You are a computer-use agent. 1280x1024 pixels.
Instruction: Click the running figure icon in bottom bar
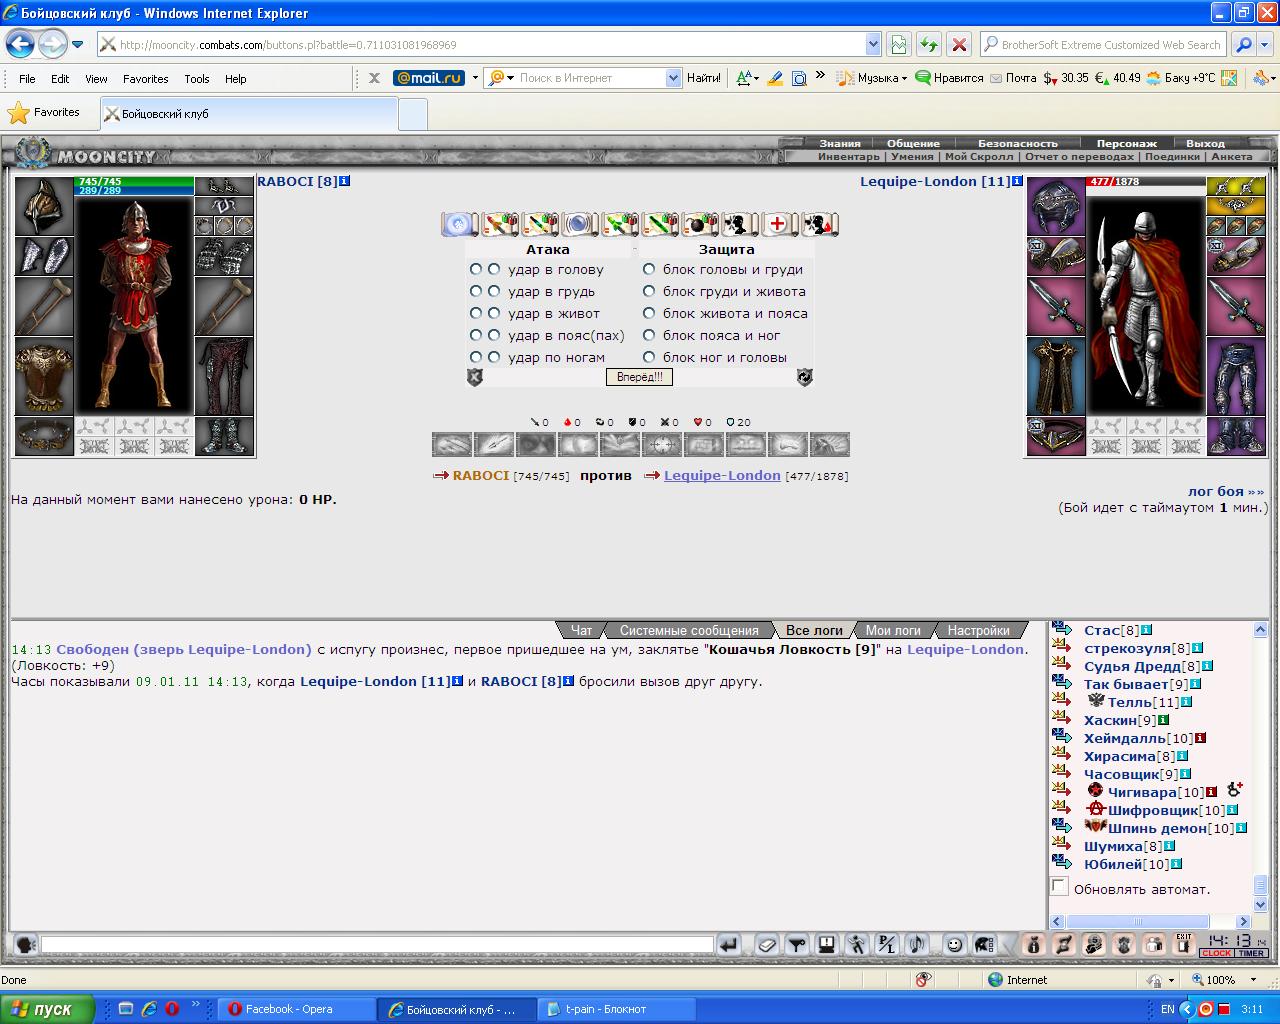click(x=856, y=944)
